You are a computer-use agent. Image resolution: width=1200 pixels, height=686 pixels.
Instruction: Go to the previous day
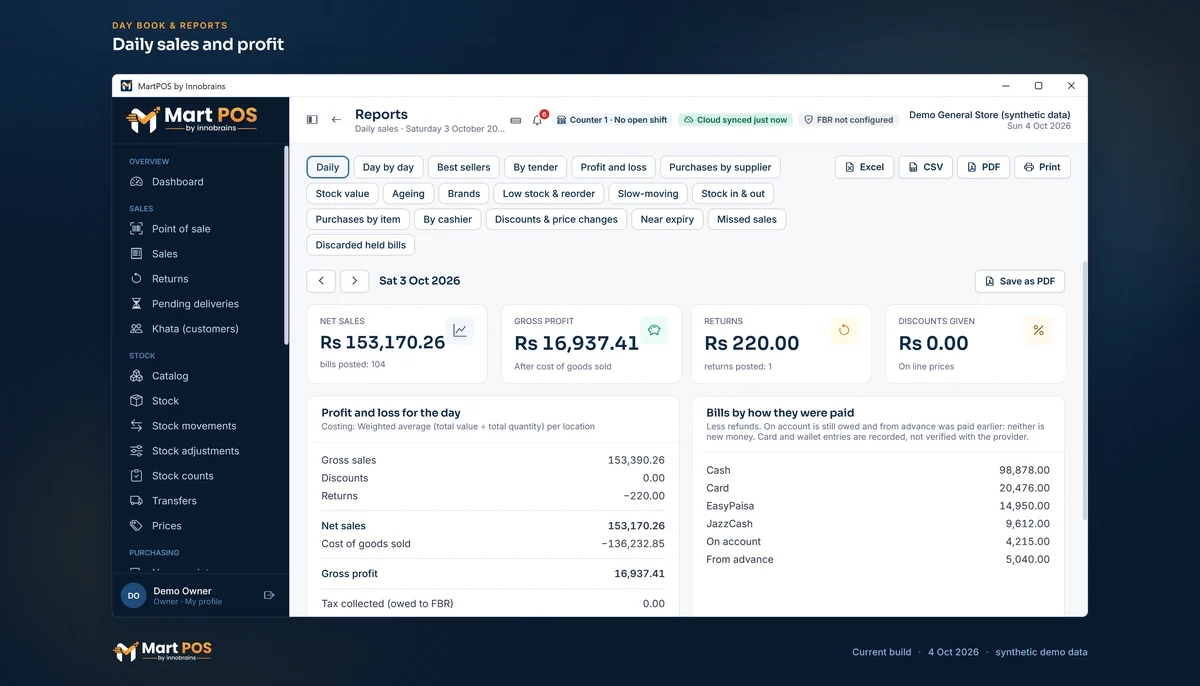point(321,281)
